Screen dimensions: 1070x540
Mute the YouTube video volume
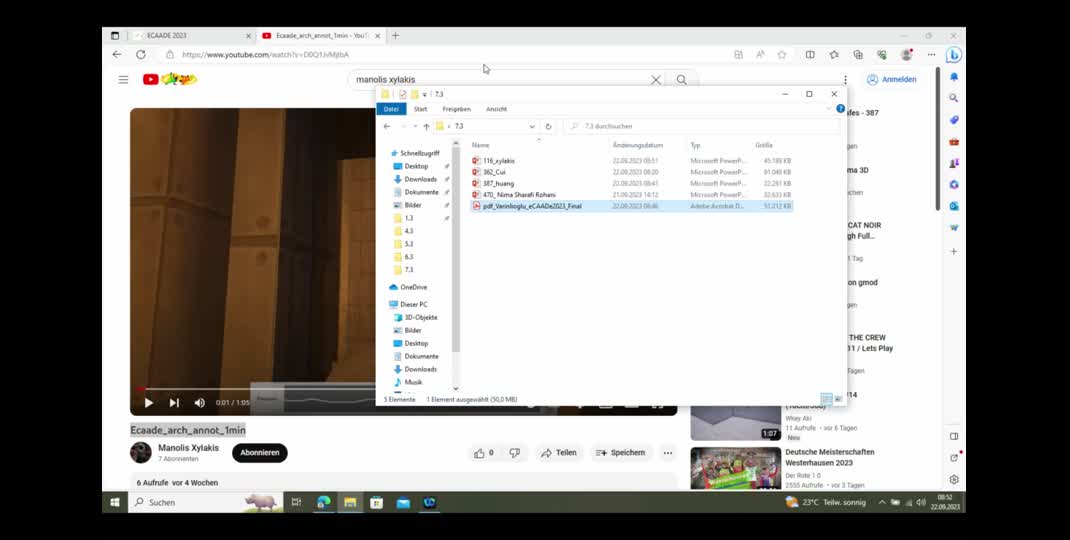click(x=199, y=403)
